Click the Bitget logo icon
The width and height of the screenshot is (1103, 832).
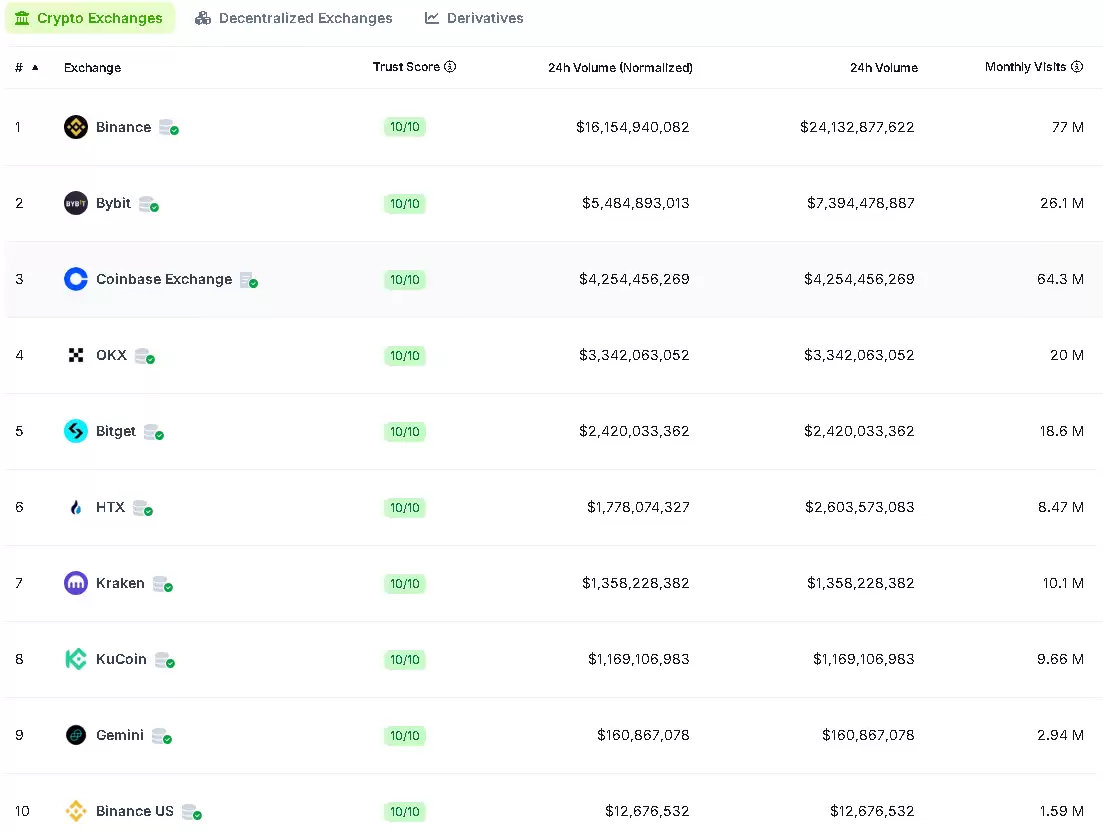[x=76, y=431]
